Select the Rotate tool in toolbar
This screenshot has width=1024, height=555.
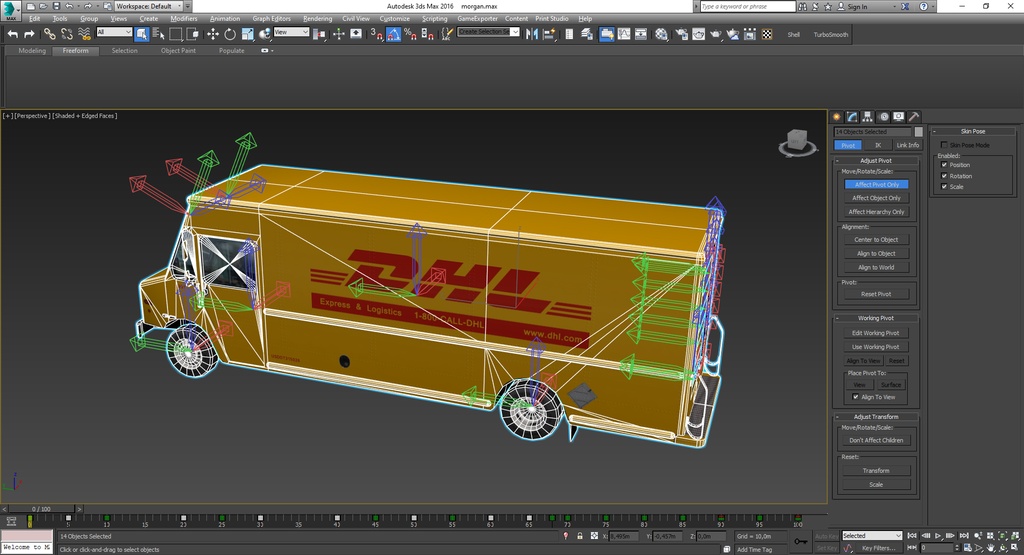(229, 34)
